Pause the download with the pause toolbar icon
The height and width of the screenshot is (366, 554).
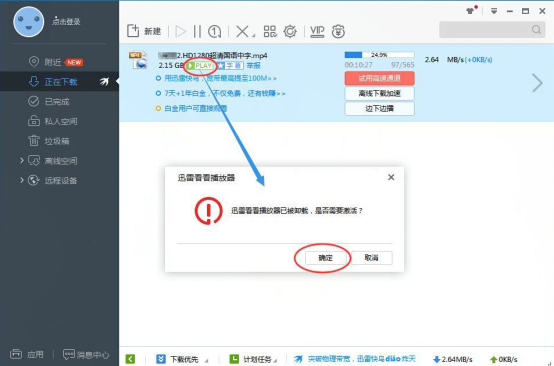197,31
